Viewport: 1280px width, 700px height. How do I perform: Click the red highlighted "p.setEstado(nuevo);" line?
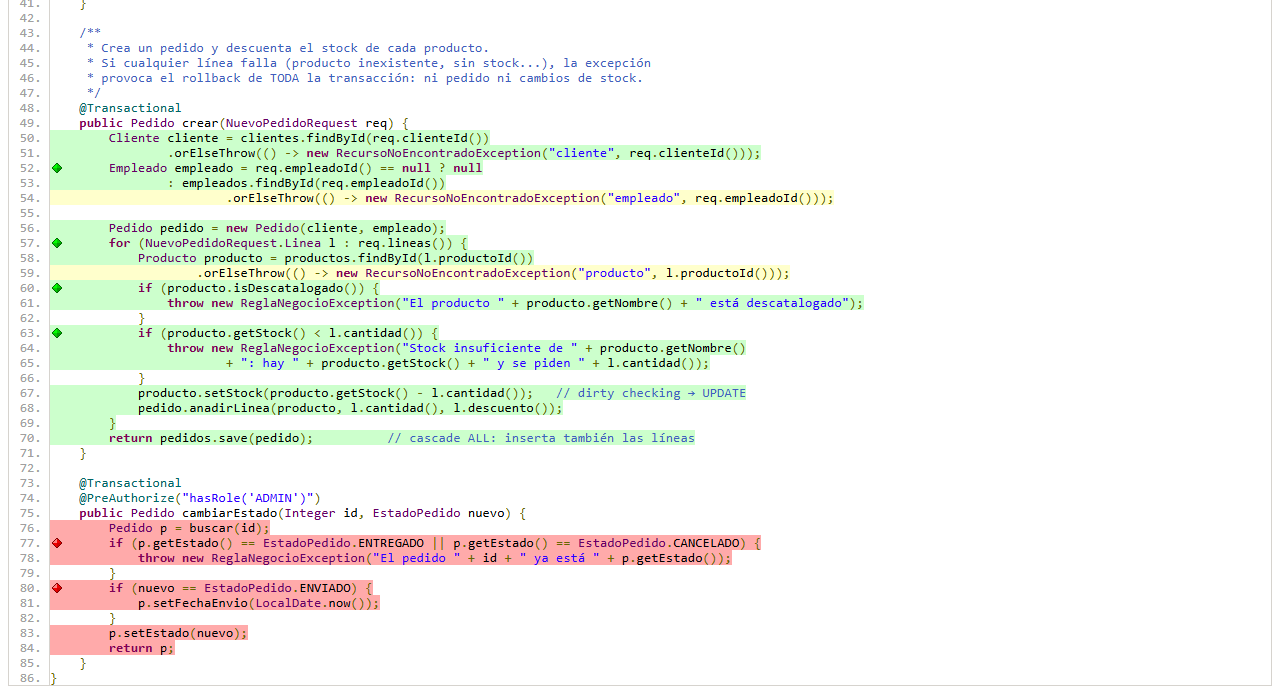(x=178, y=633)
